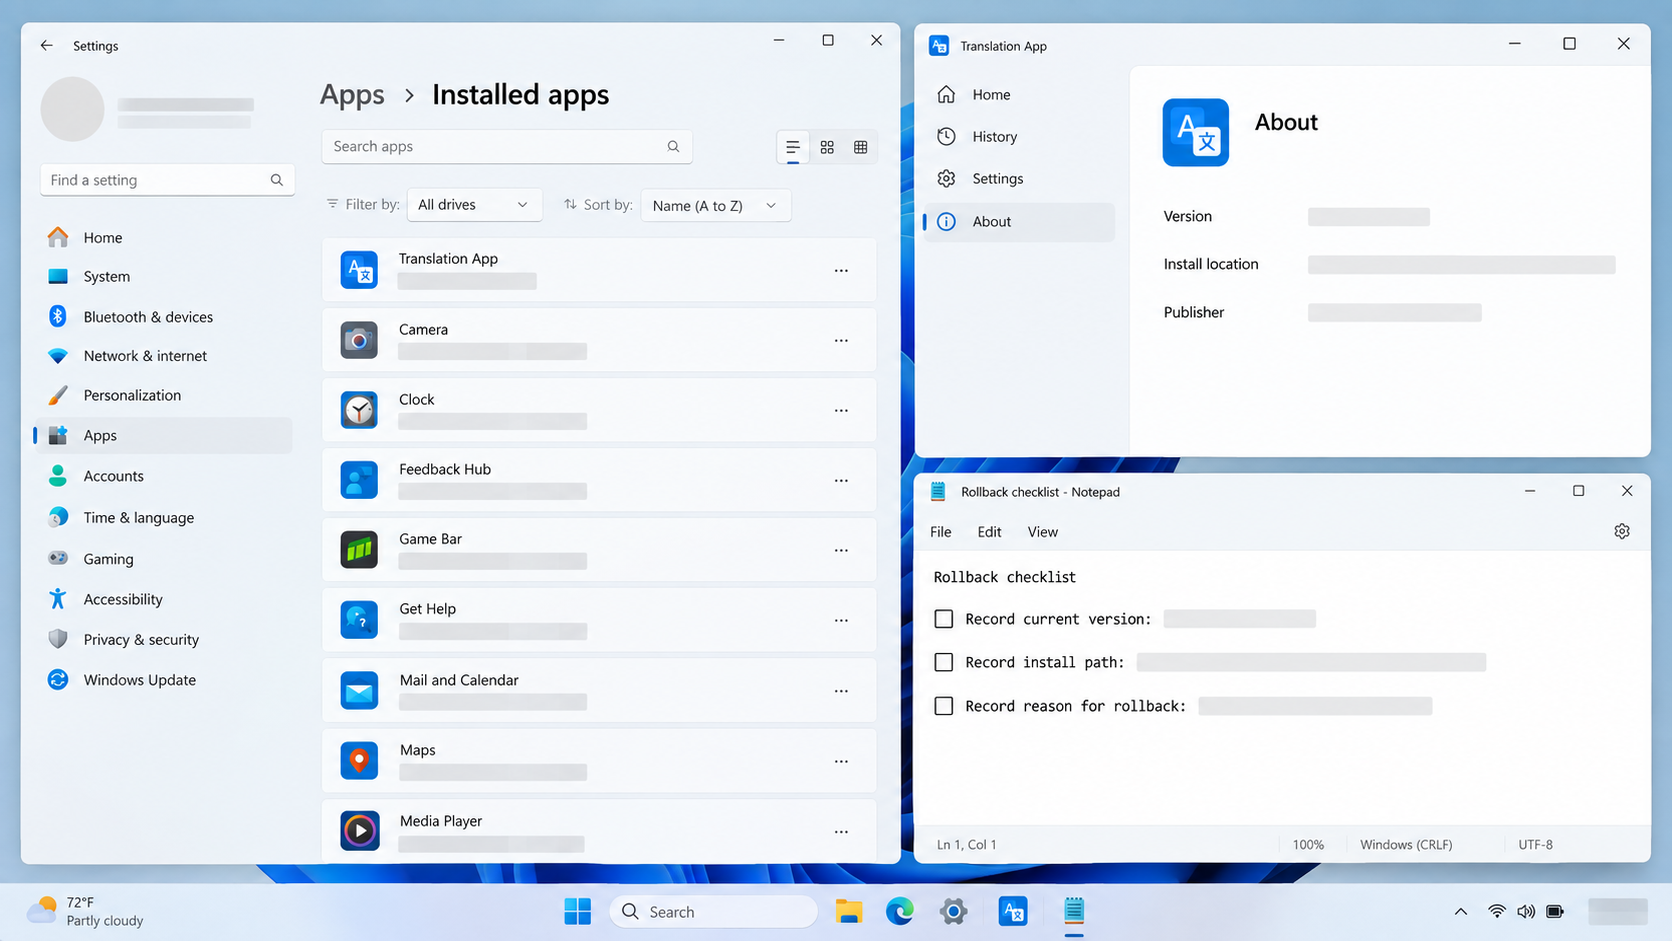The image size is (1672, 941).
Task: Go back using Settings back arrow
Action: pyautogui.click(x=47, y=45)
